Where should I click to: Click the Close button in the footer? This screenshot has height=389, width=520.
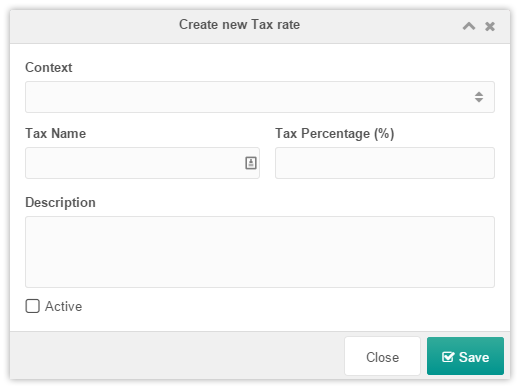click(382, 356)
